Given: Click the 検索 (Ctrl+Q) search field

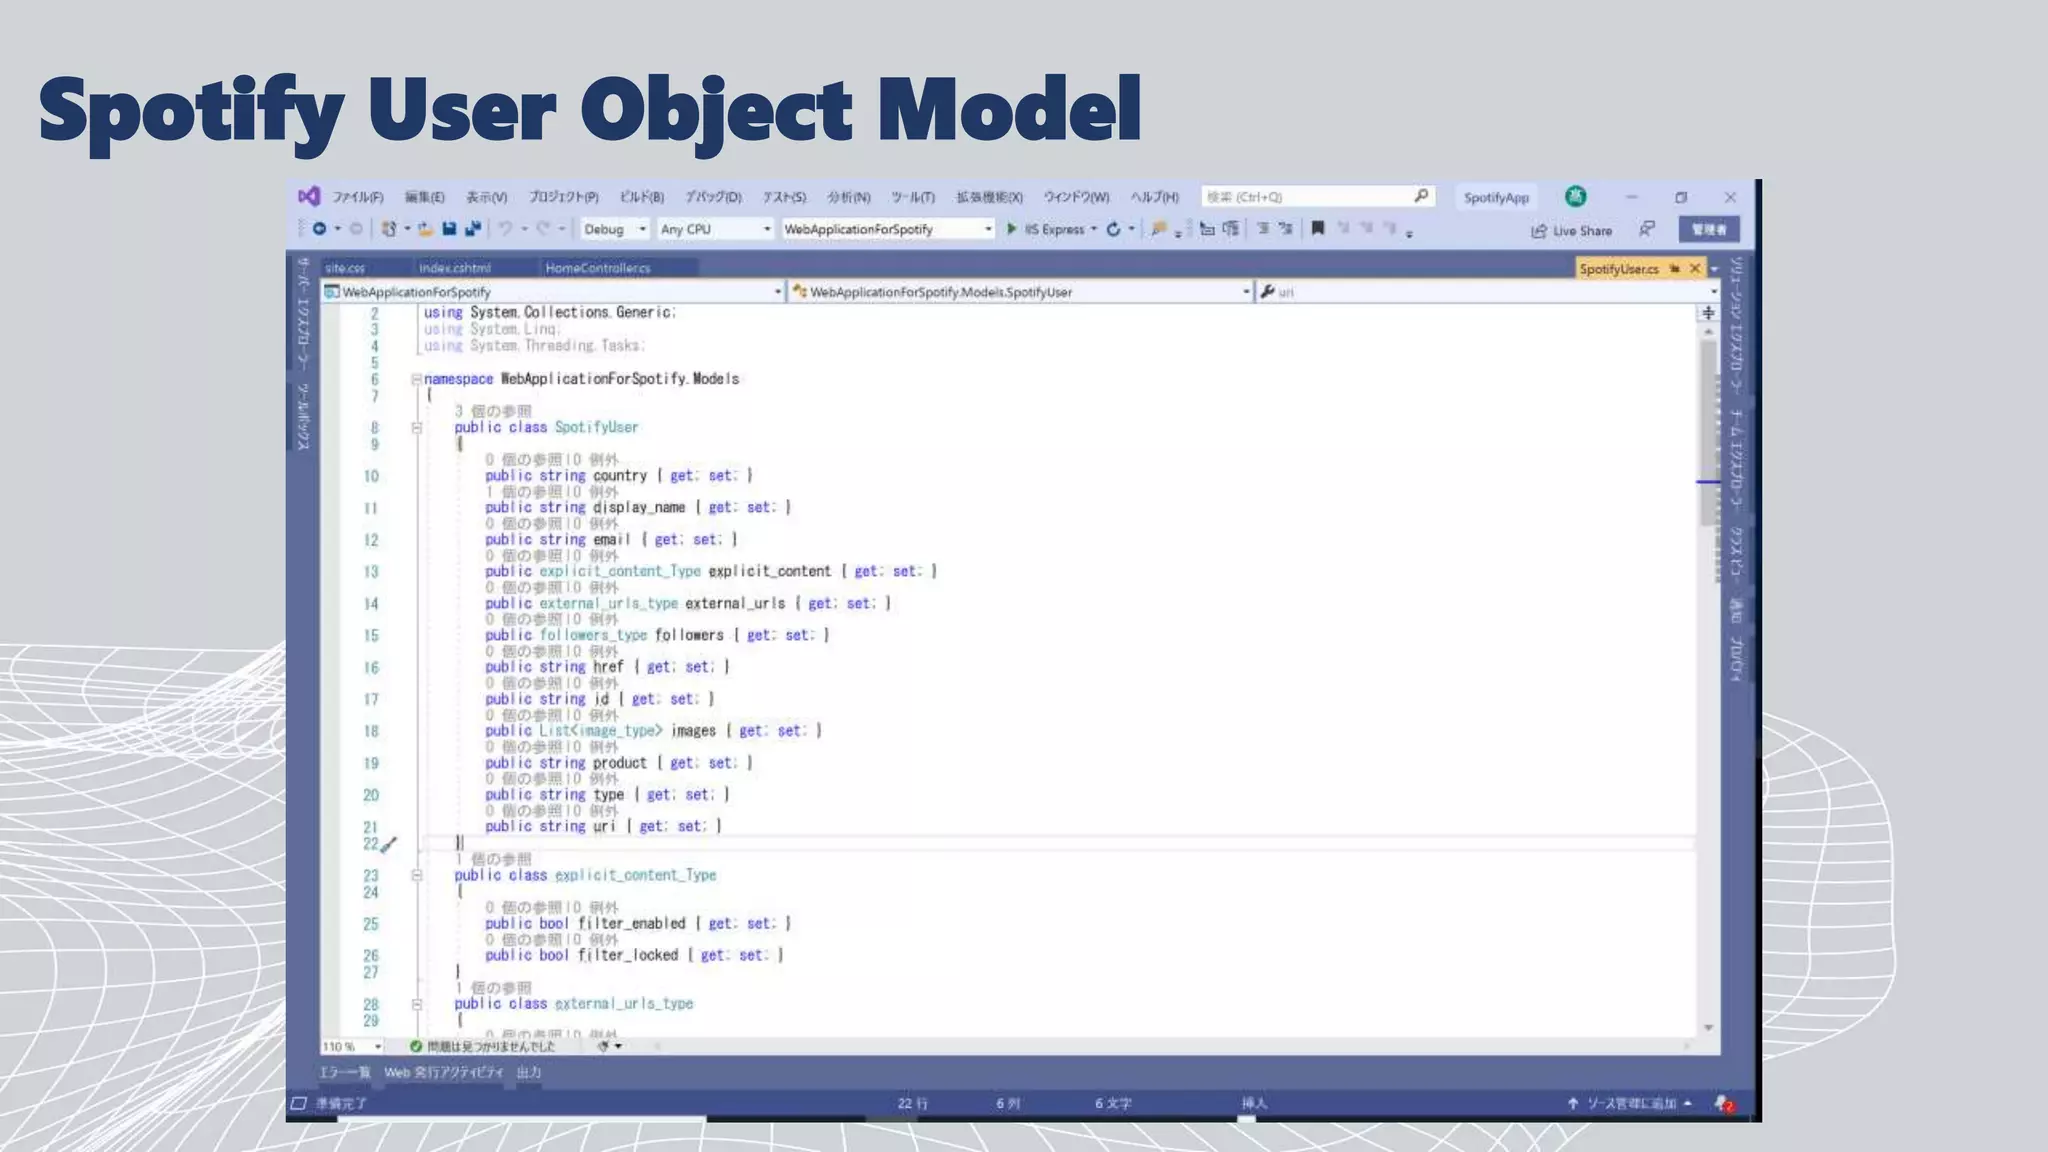Looking at the screenshot, I should pyautogui.click(x=1318, y=196).
